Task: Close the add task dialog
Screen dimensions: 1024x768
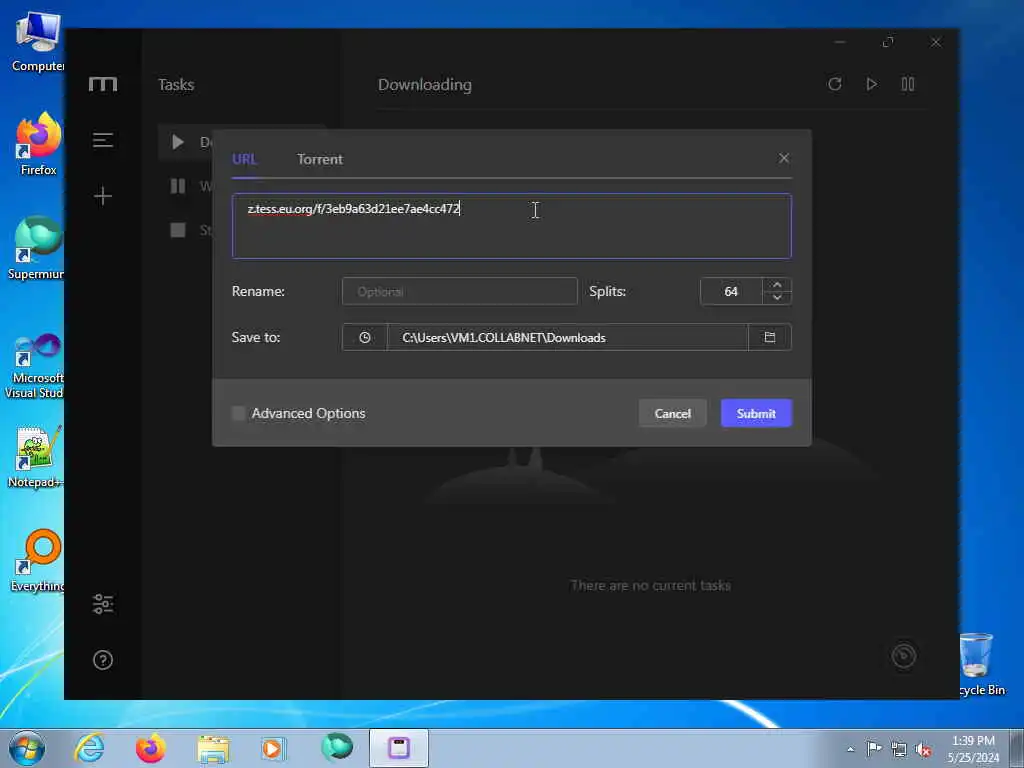Action: tap(784, 158)
